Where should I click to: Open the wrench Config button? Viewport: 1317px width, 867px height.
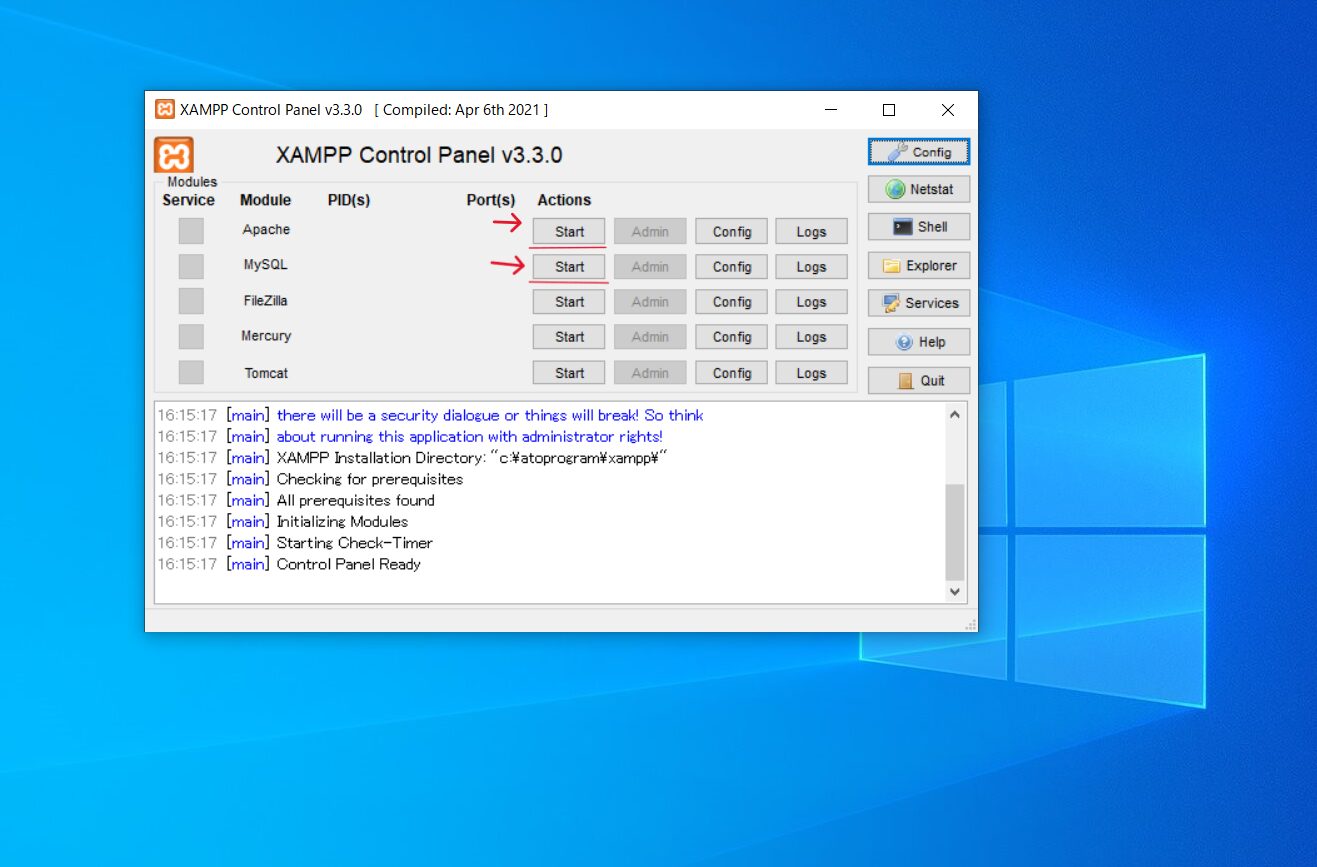pos(919,152)
